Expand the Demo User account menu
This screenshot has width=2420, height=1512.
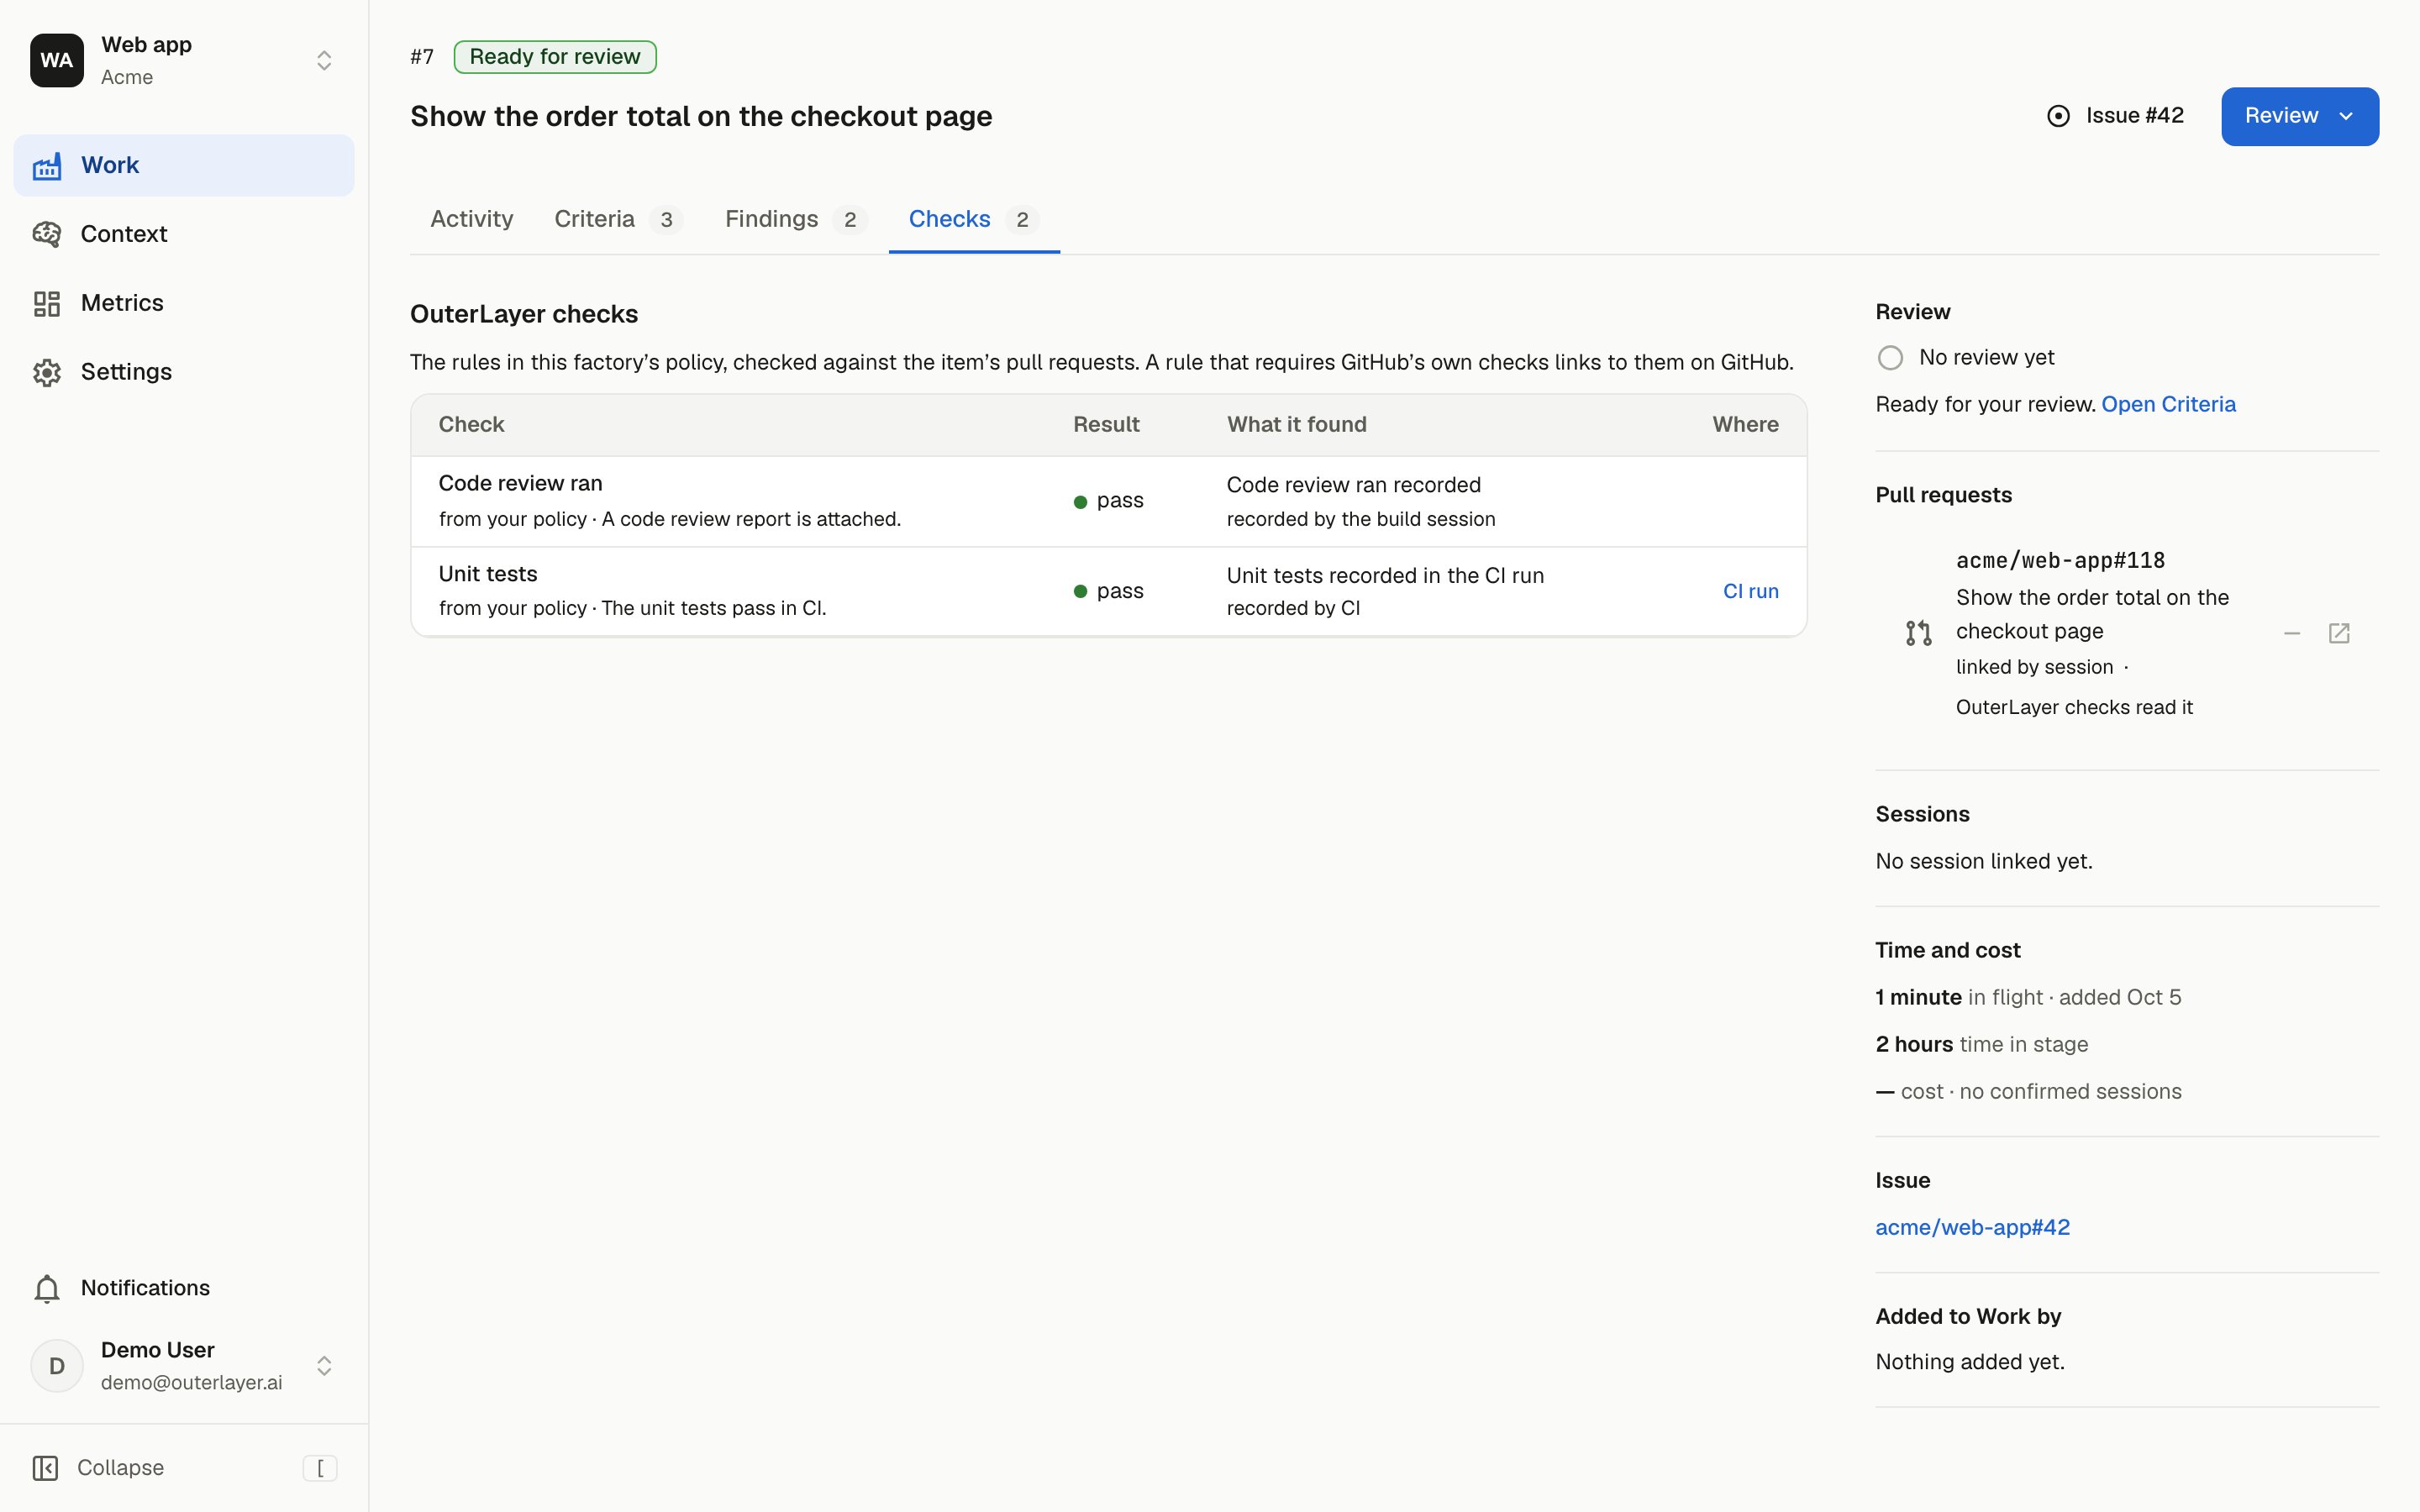(x=324, y=1365)
